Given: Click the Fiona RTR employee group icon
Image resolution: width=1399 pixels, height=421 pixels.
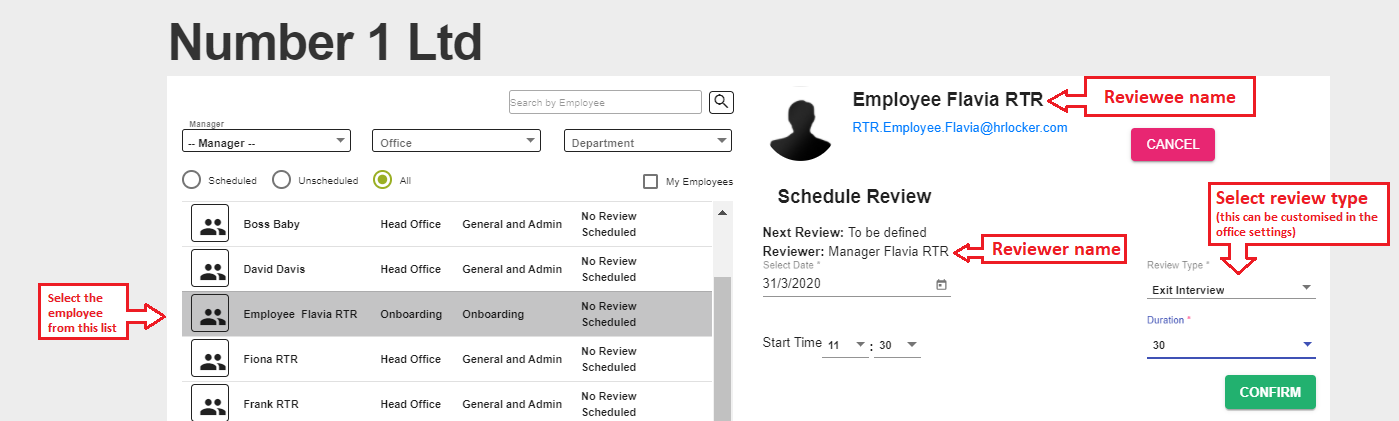Looking at the screenshot, I should coord(210,359).
